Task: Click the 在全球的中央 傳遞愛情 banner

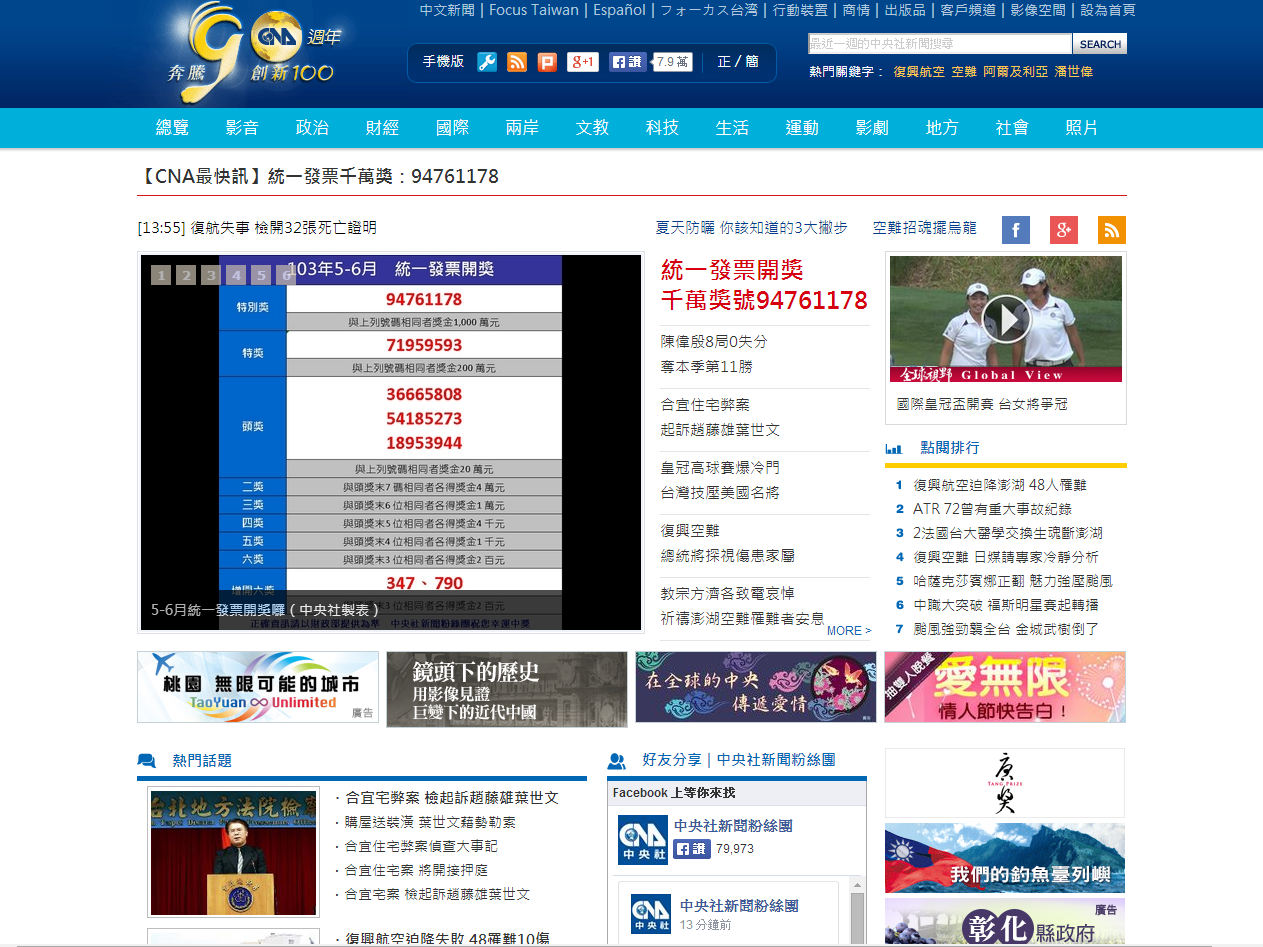Action: (x=756, y=687)
